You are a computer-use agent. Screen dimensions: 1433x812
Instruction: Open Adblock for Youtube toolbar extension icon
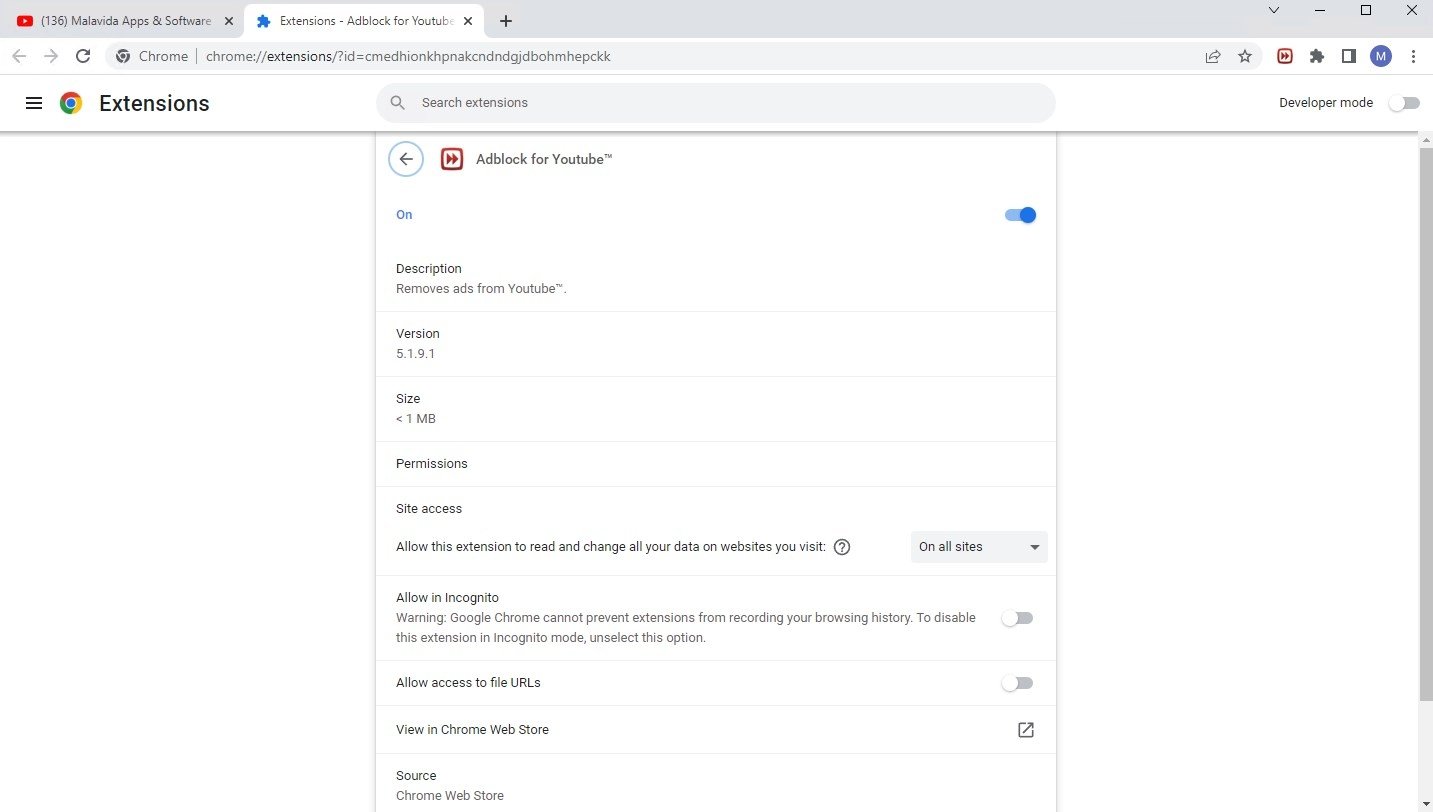tap(1285, 56)
